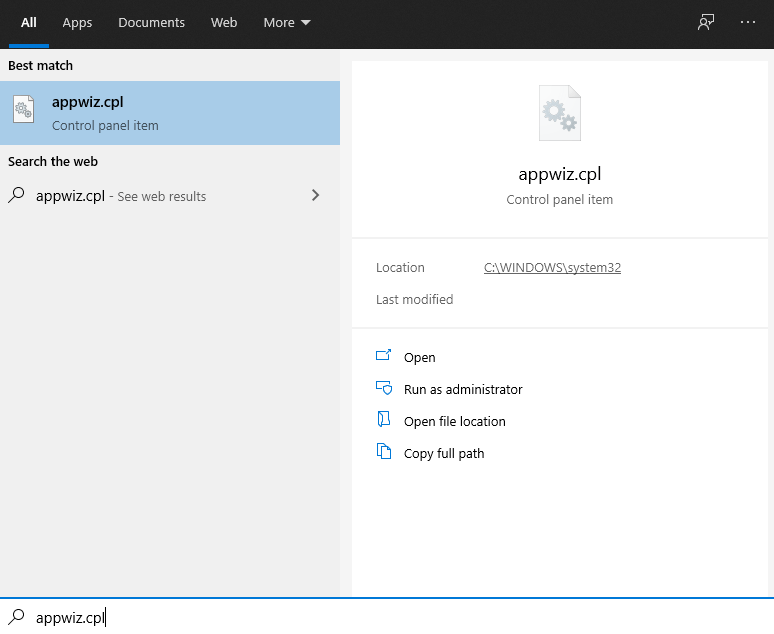
Task: Click the Open action icon
Action: click(383, 356)
